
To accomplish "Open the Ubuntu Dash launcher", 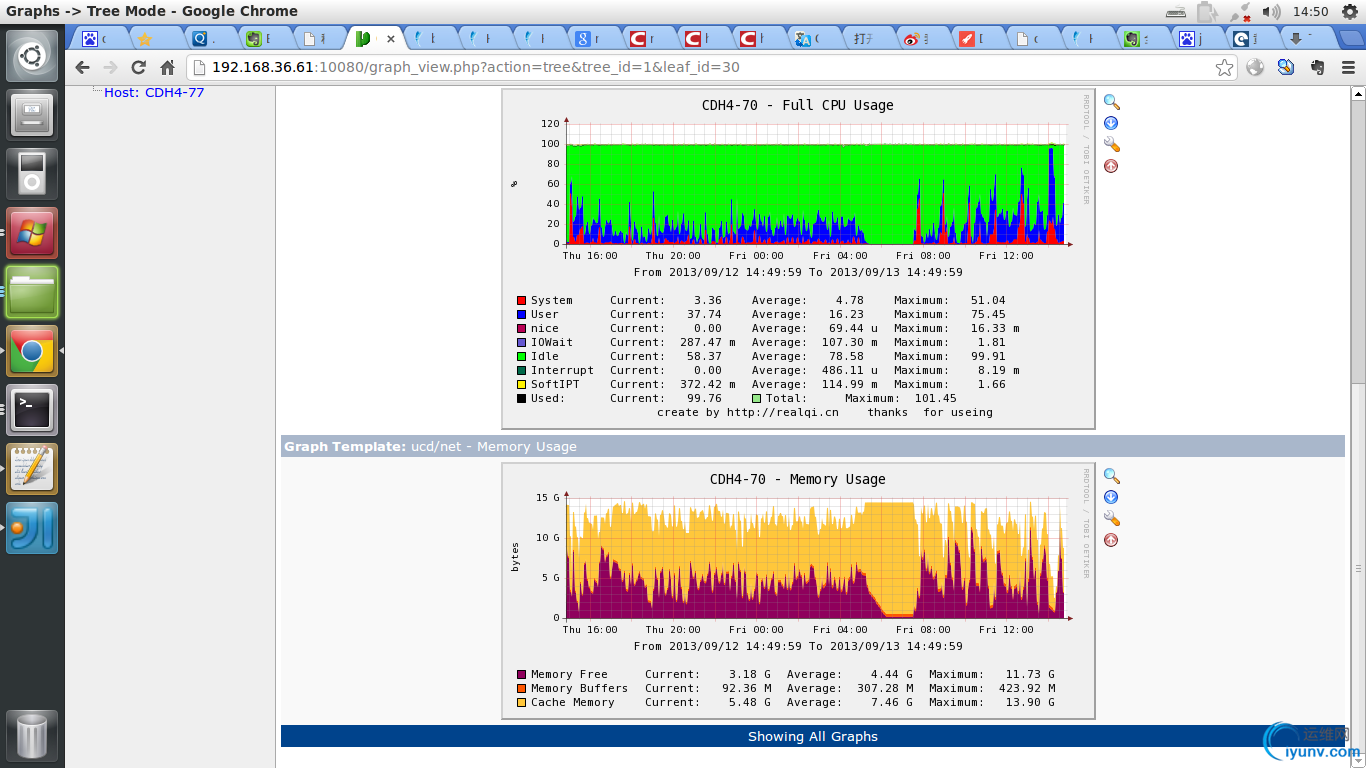I will point(32,56).
